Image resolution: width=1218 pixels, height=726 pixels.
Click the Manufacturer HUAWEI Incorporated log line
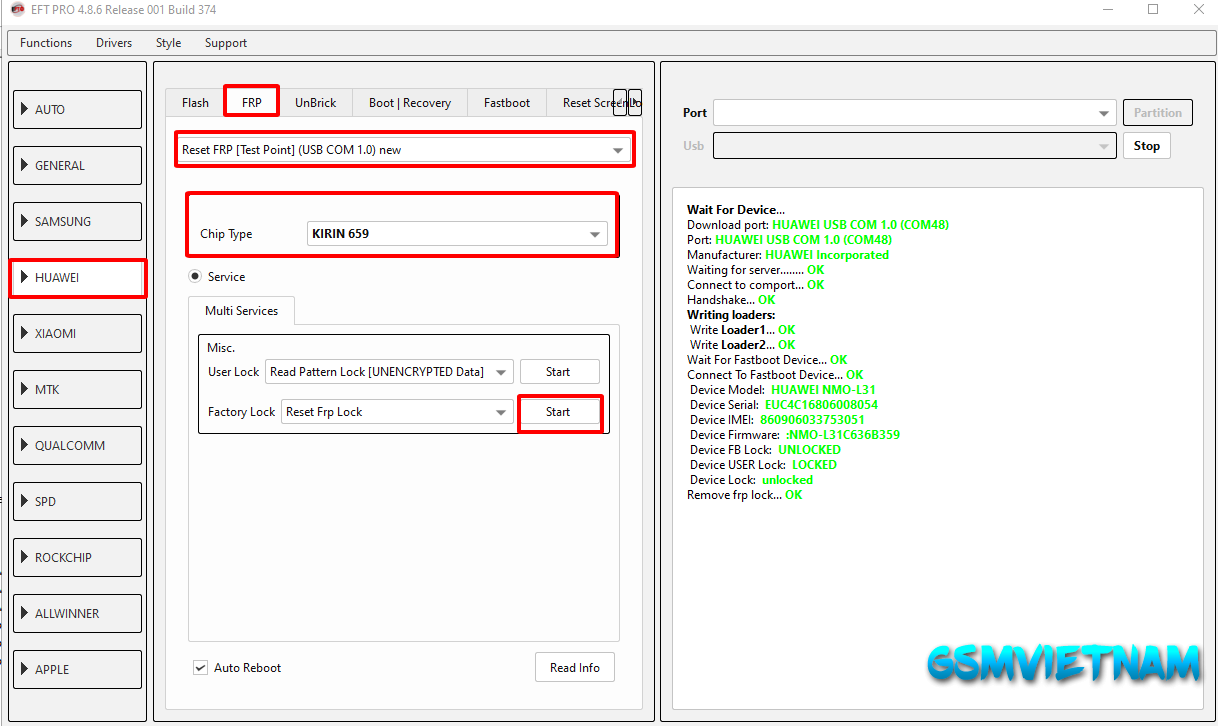(x=788, y=255)
